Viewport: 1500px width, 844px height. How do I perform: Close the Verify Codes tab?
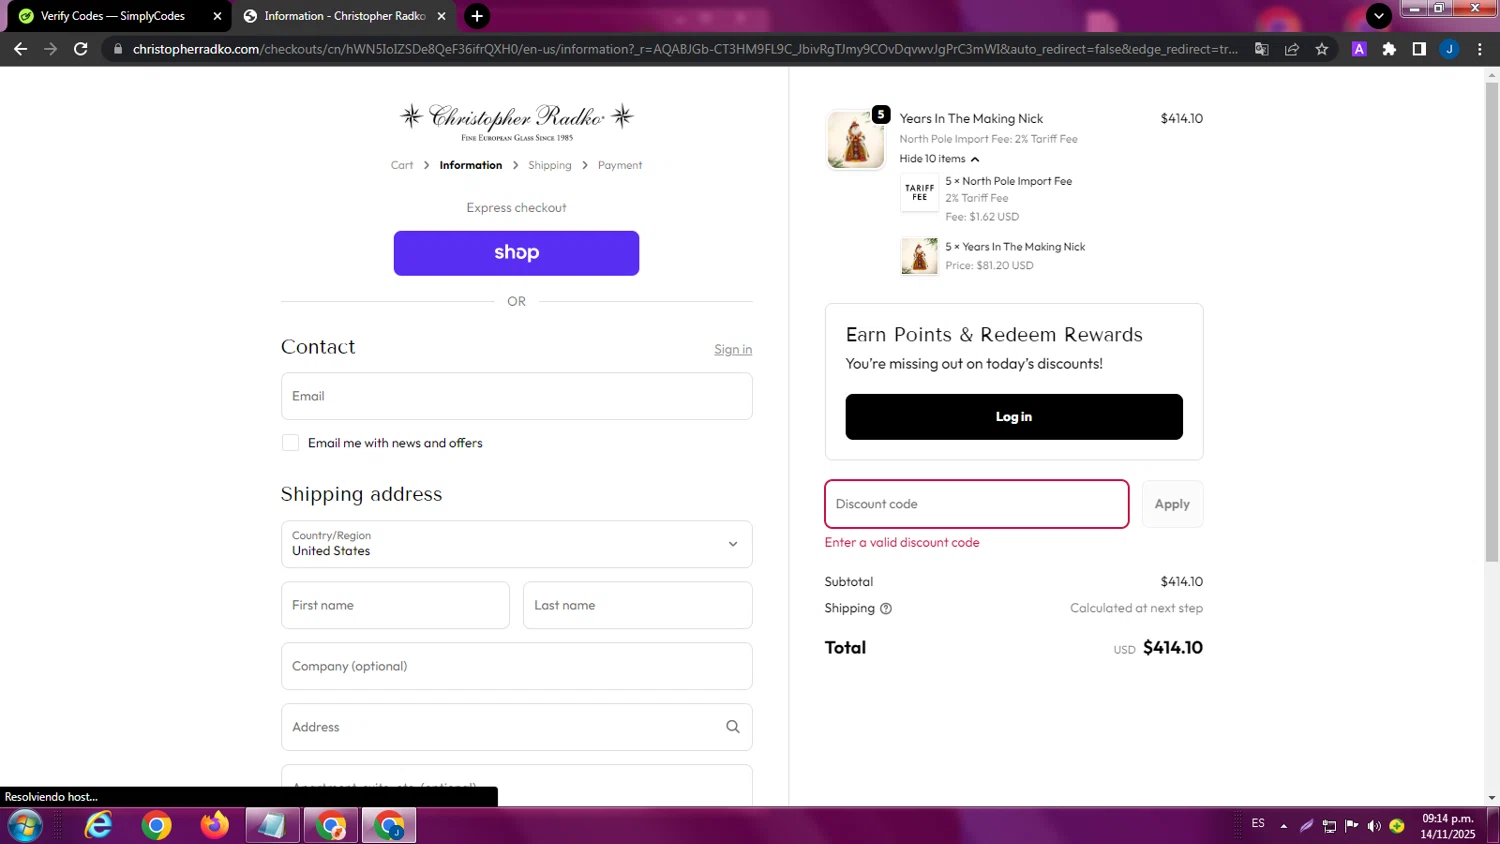click(x=217, y=16)
